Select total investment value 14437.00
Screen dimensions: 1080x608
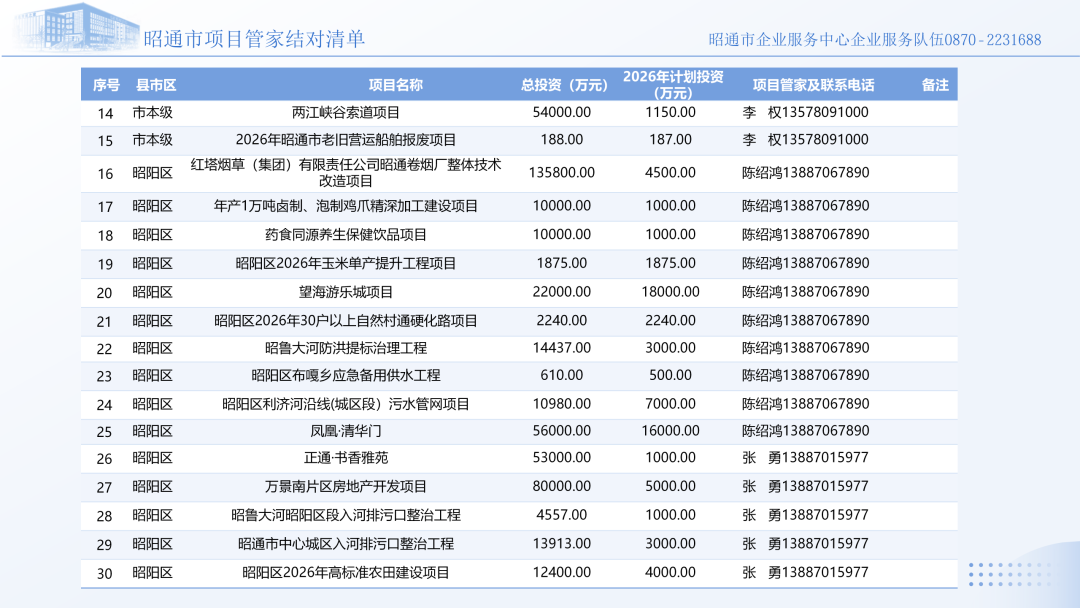[x=561, y=348]
